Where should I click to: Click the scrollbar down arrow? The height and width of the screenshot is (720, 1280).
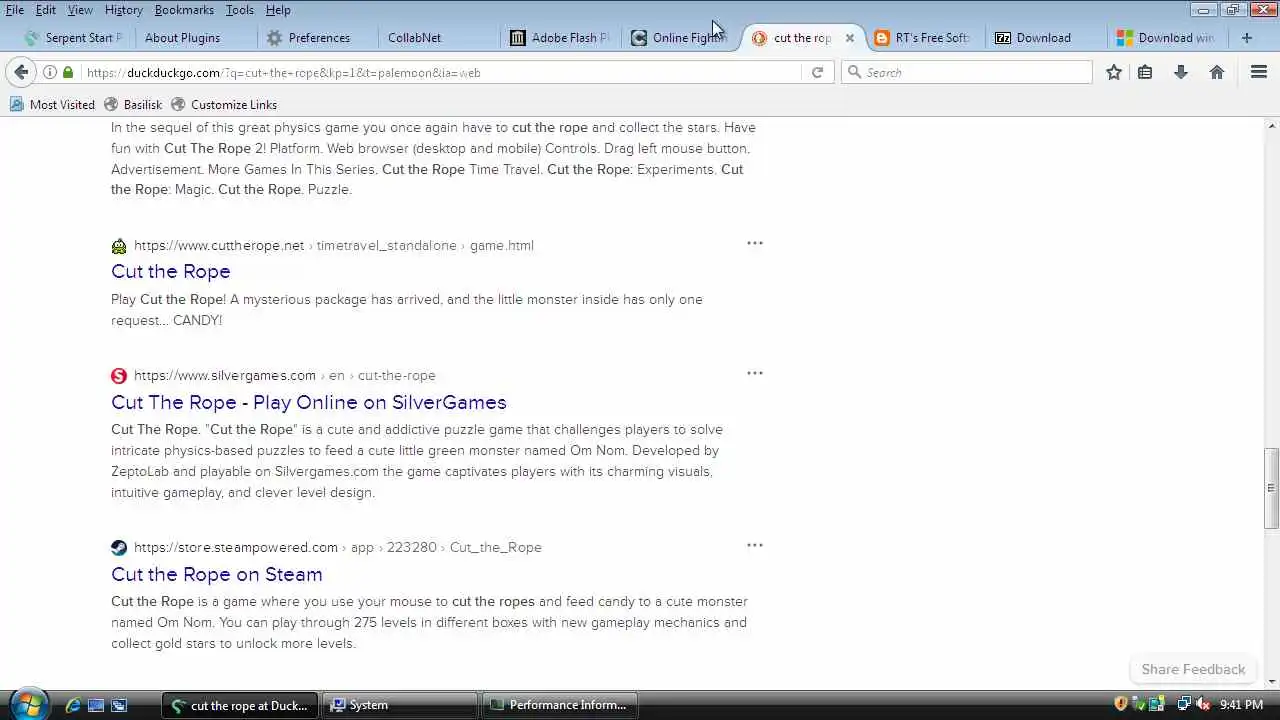click(1272, 681)
